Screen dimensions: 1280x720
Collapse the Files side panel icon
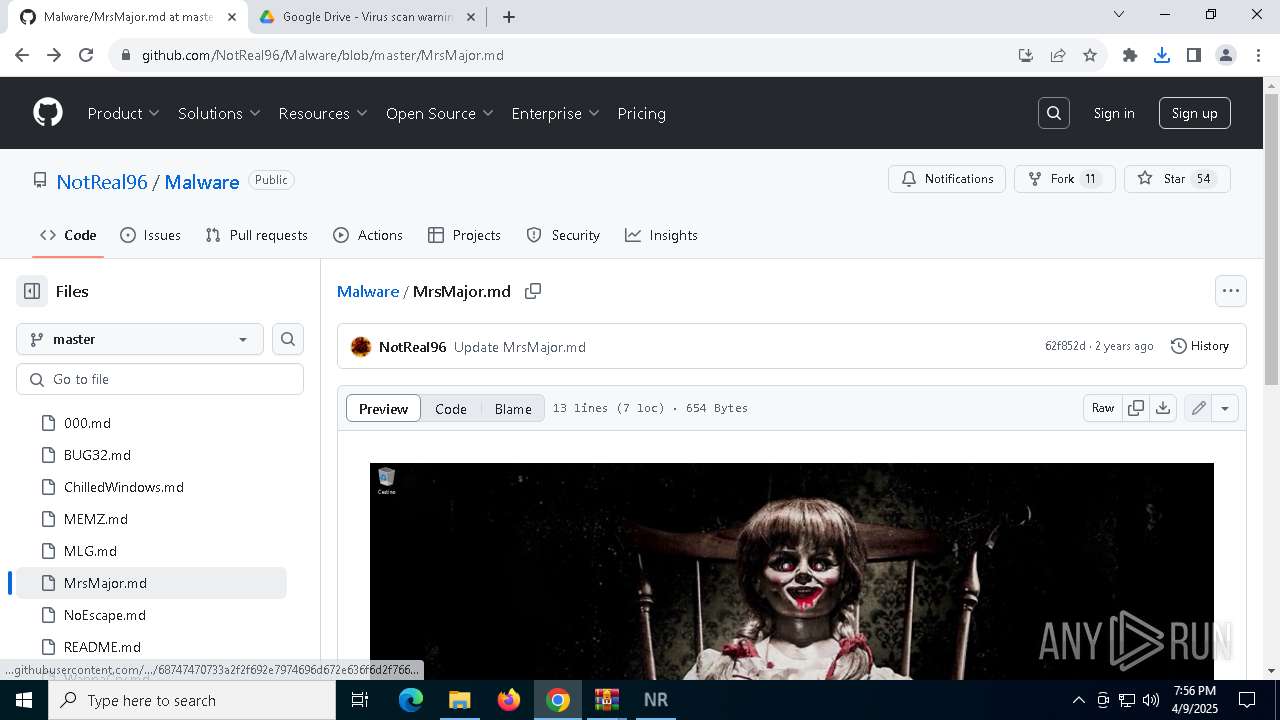click(x=32, y=291)
